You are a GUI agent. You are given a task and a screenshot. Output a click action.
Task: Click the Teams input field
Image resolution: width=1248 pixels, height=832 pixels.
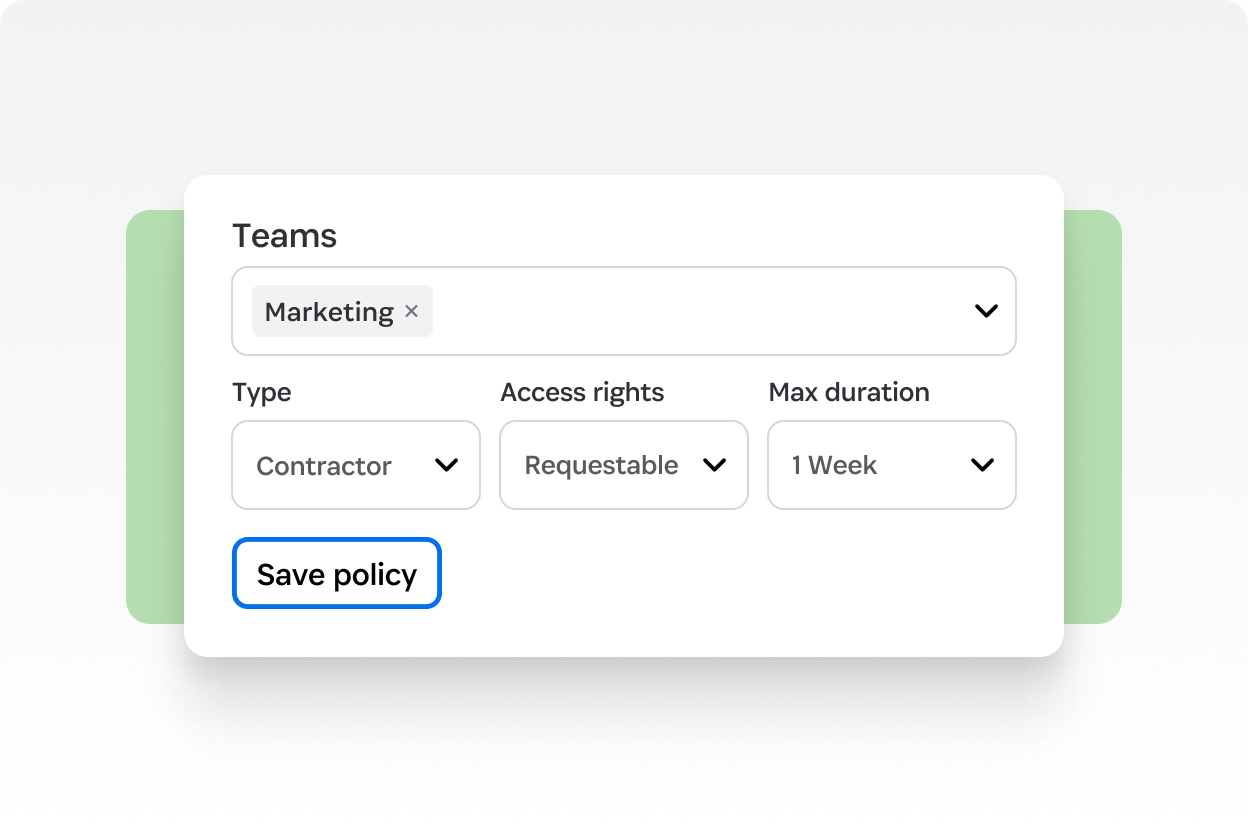700,311
